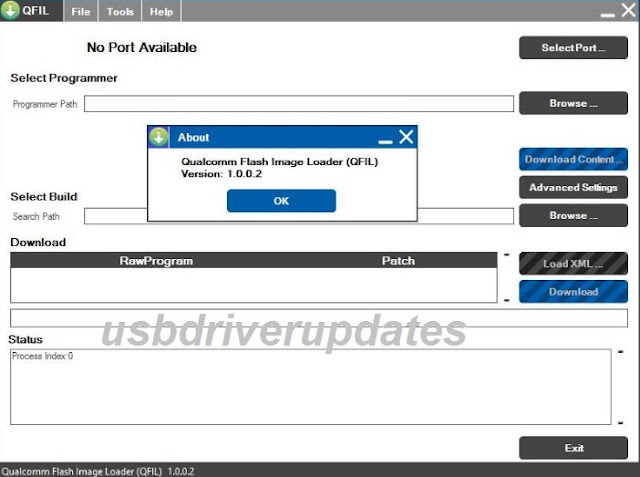
Task: Open the File menu
Action: click(x=80, y=11)
